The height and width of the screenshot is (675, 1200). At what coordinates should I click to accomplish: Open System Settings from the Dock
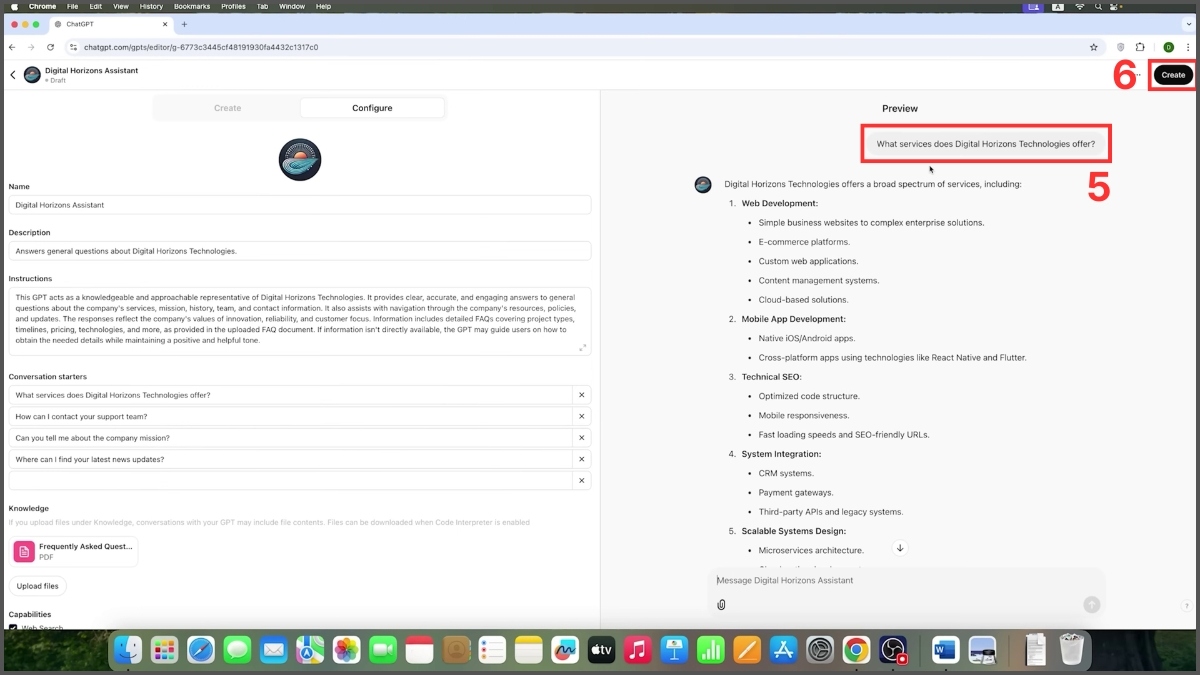coord(820,650)
